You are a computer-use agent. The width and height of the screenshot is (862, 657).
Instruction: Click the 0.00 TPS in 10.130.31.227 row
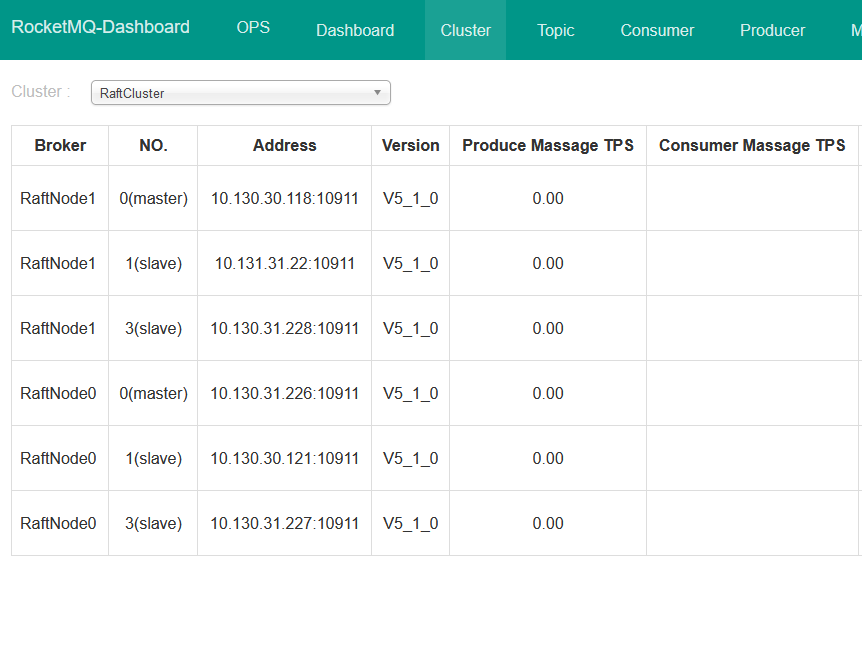548,523
